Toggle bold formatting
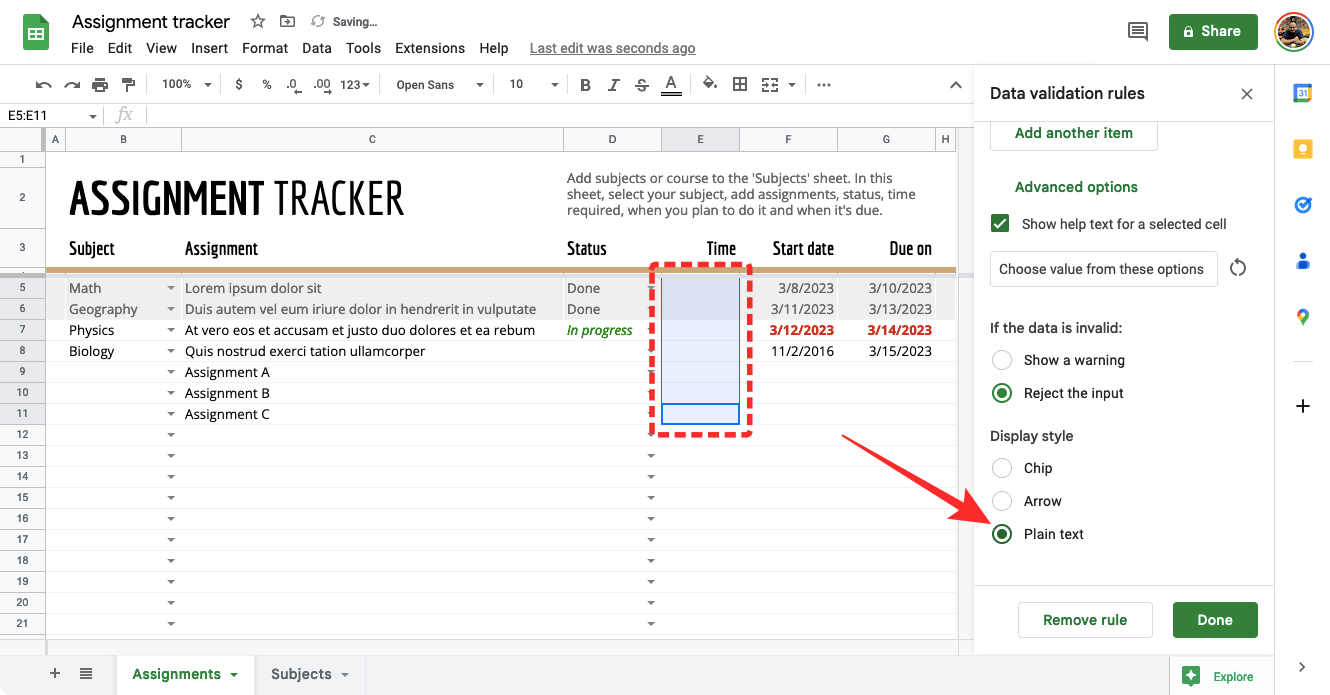 586,85
